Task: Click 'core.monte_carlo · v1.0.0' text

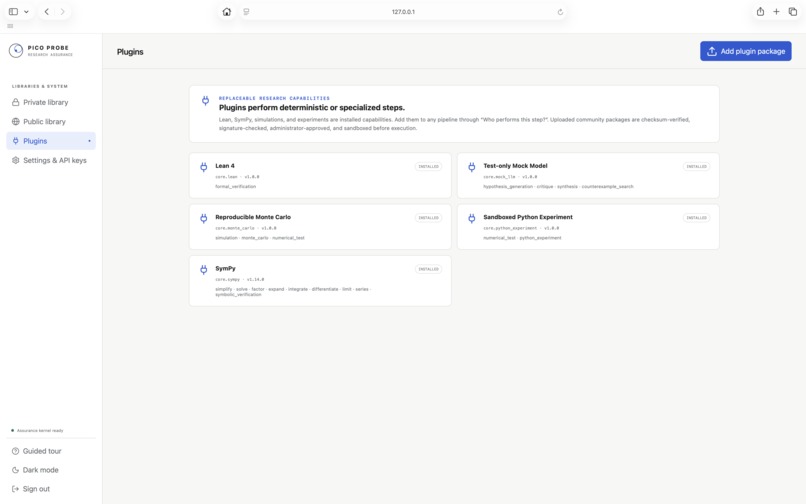Action: 246,228
